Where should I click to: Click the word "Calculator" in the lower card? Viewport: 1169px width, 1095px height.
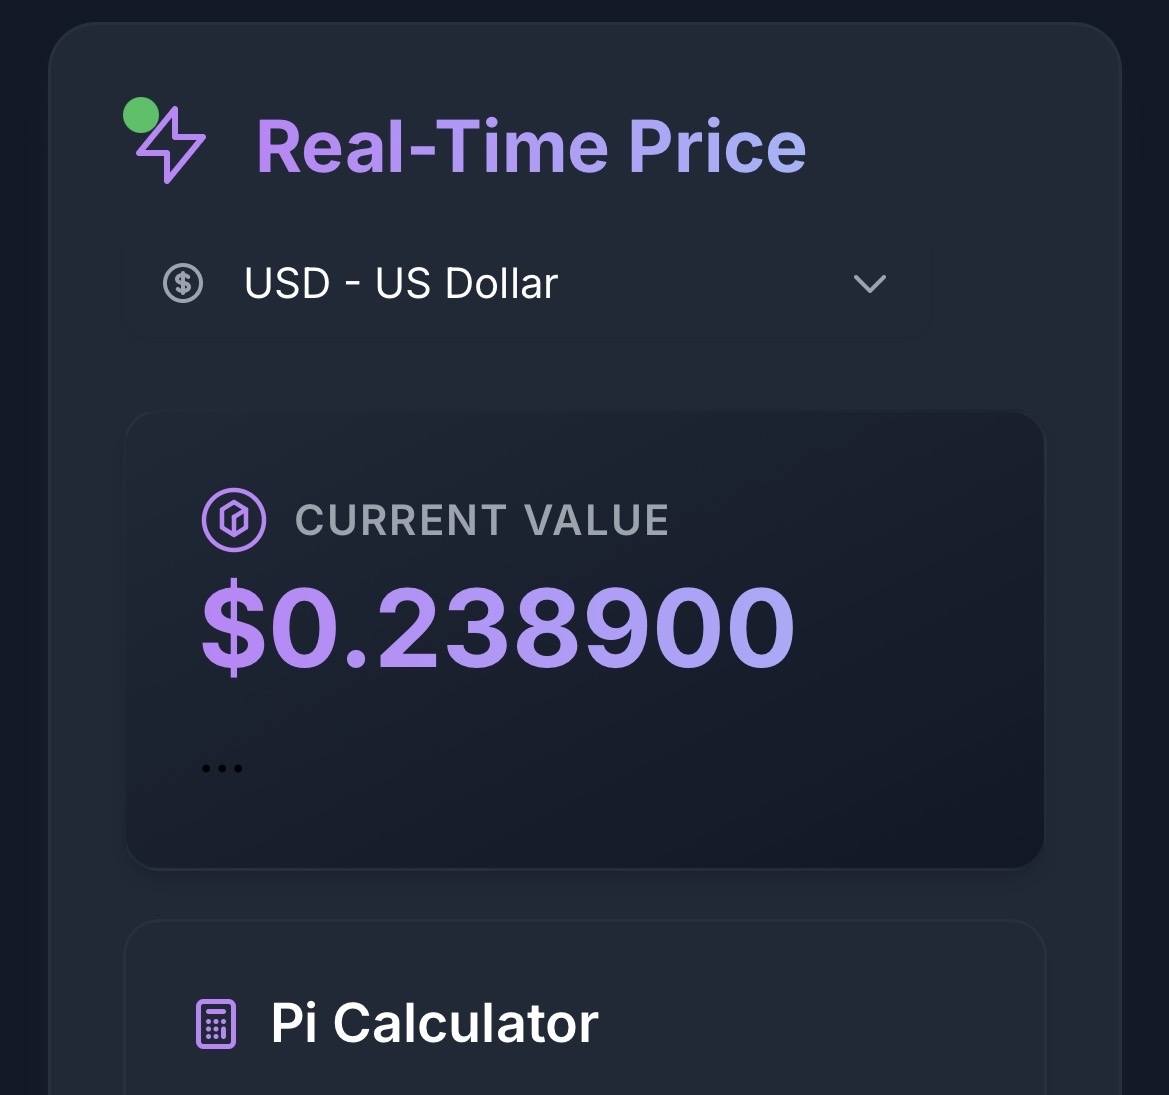click(465, 1024)
